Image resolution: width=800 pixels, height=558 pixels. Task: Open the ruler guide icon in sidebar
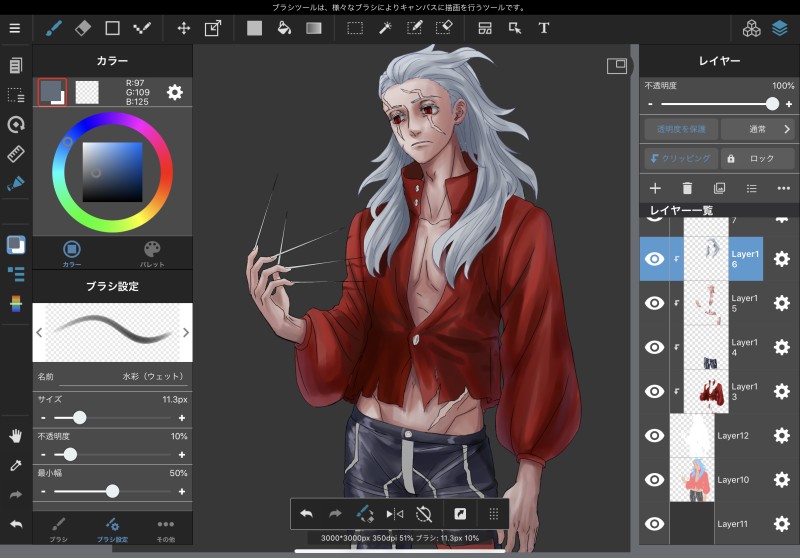tap(16, 154)
